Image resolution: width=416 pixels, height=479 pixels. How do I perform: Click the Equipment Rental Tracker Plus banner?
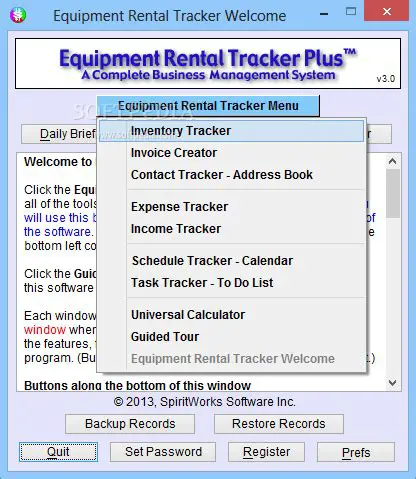point(208,64)
